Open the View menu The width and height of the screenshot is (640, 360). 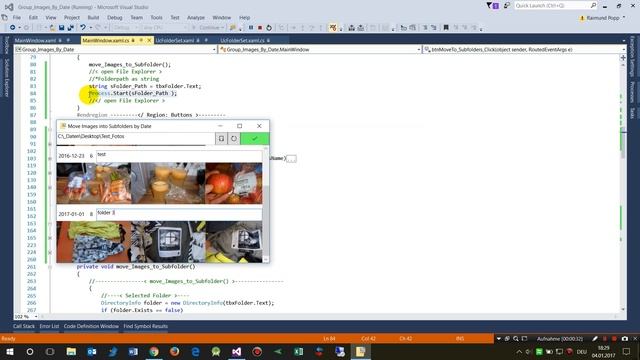(51, 18)
